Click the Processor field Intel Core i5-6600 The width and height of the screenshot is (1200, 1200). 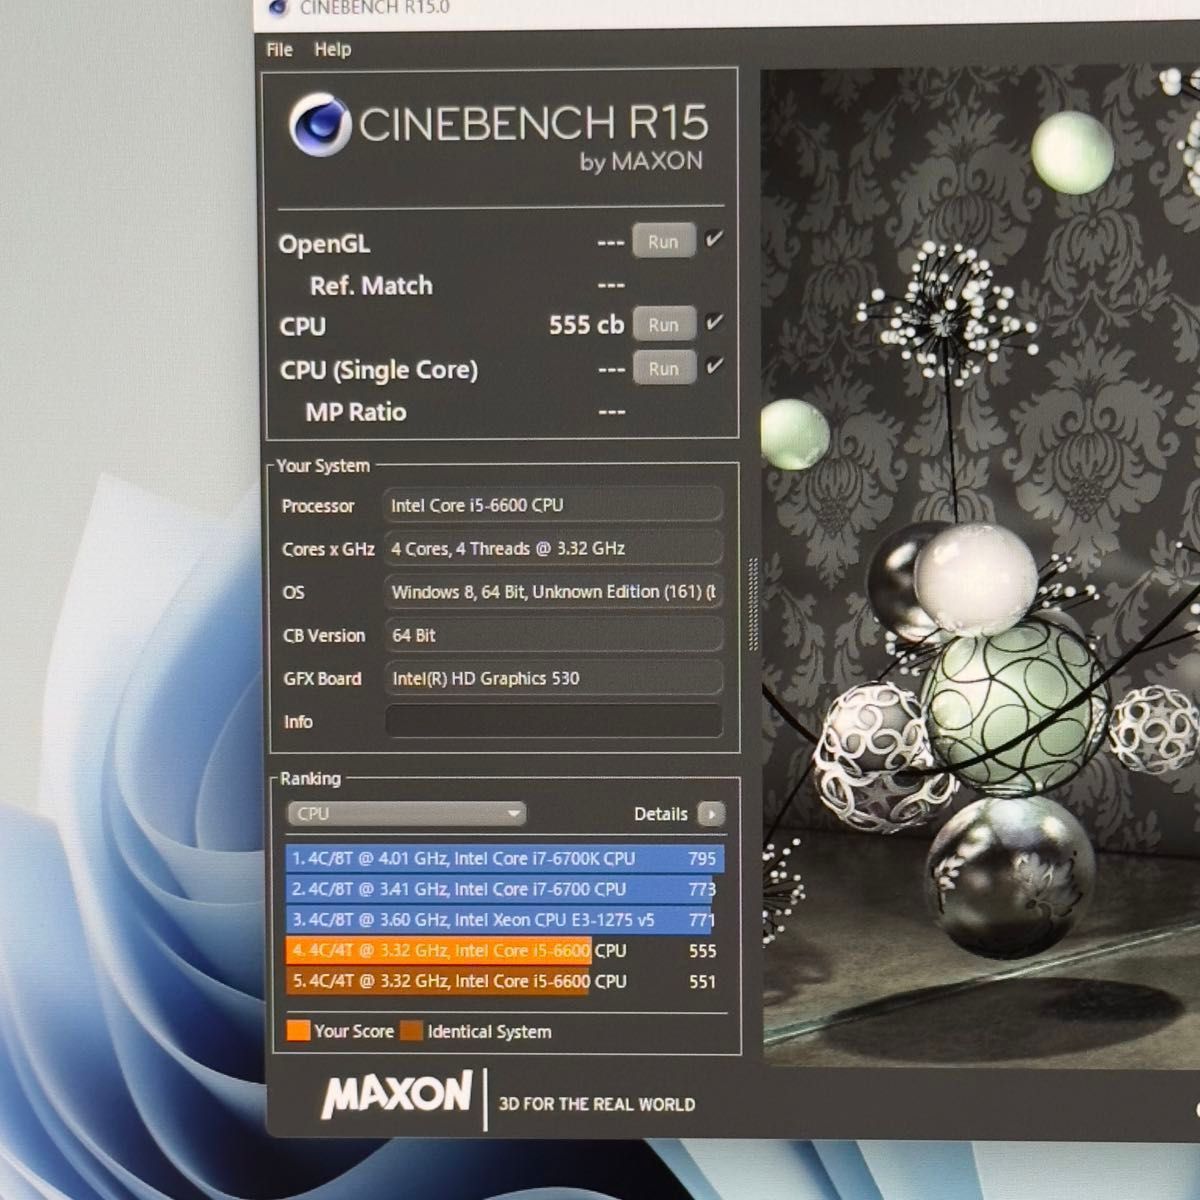coord(553,506)
